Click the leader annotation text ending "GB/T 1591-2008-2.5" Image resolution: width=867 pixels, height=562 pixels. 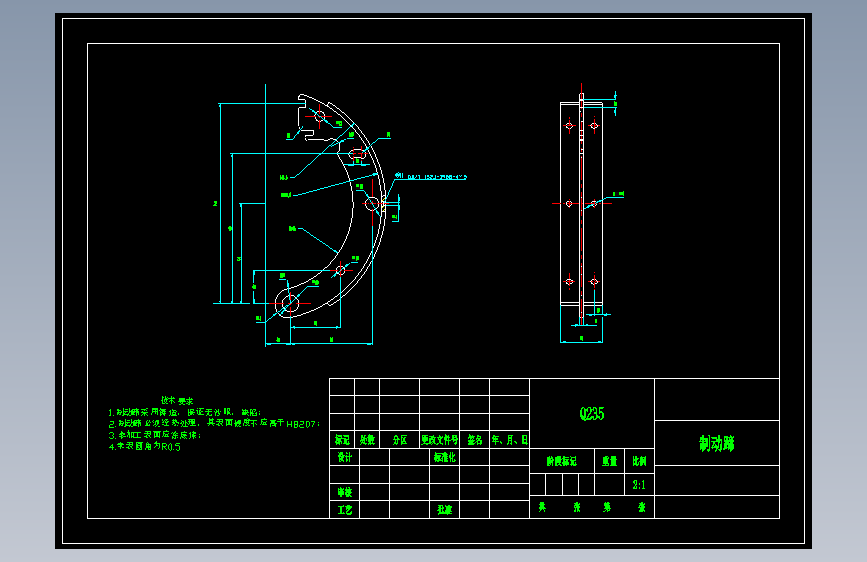coord(431,176)
